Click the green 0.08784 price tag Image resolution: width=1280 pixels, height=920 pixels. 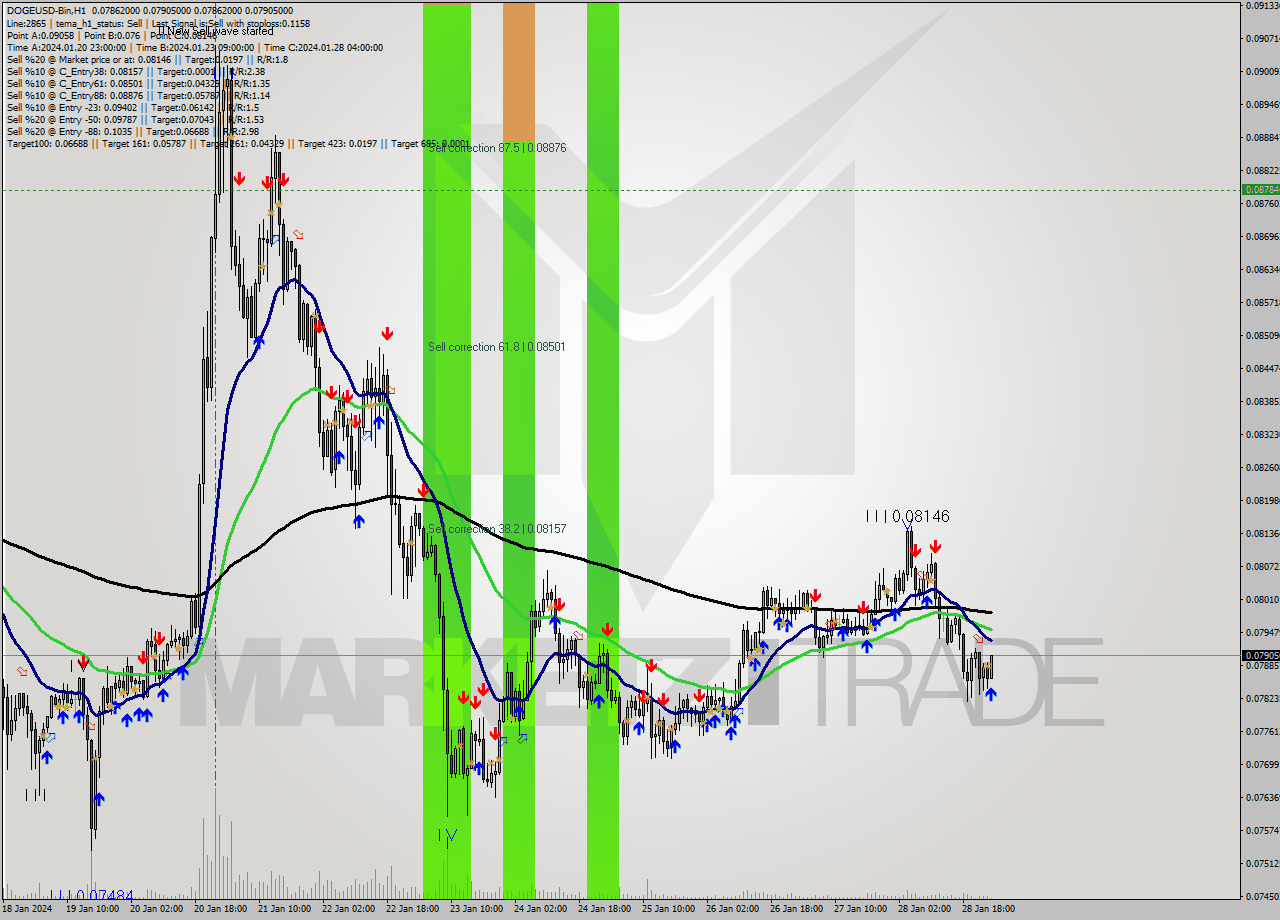click(1260, 189)
